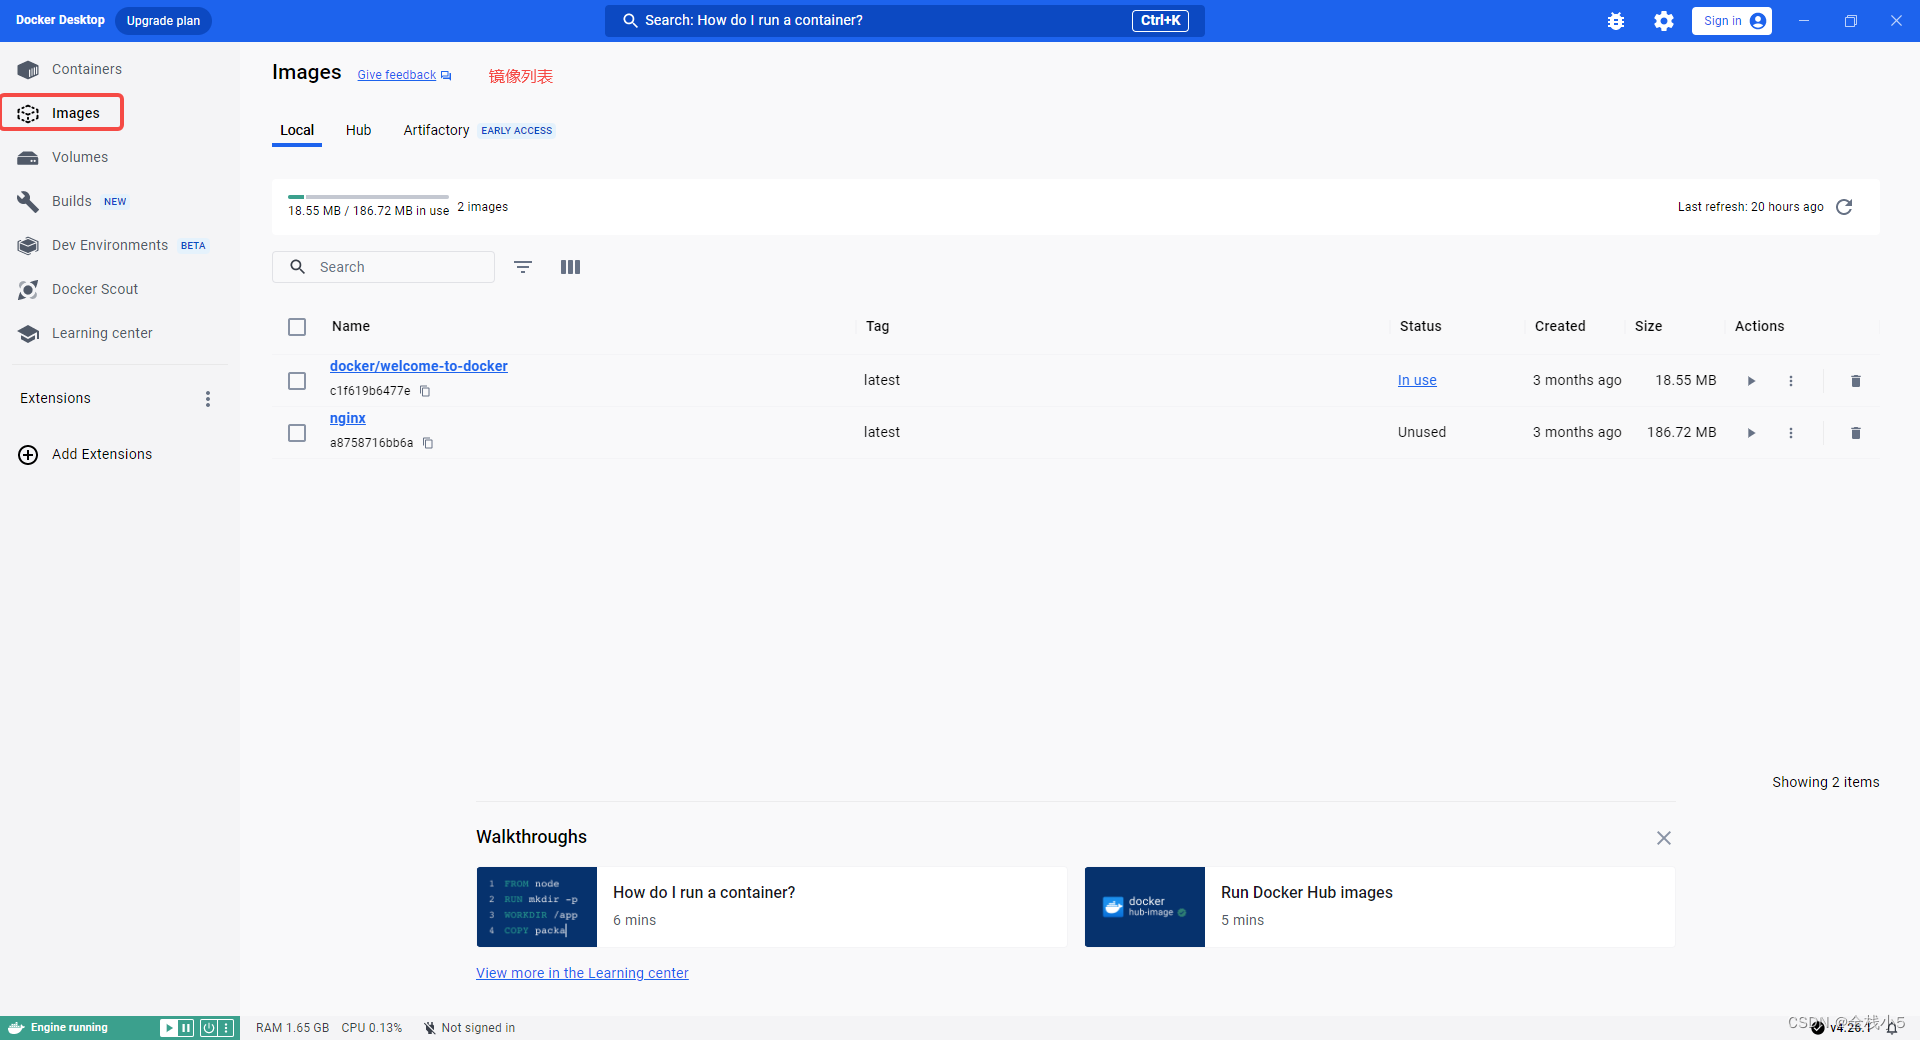Screen dimensions: 1920x1040
Task: Toggle the select-all images checkbox
Action: [x=297, y=327]
